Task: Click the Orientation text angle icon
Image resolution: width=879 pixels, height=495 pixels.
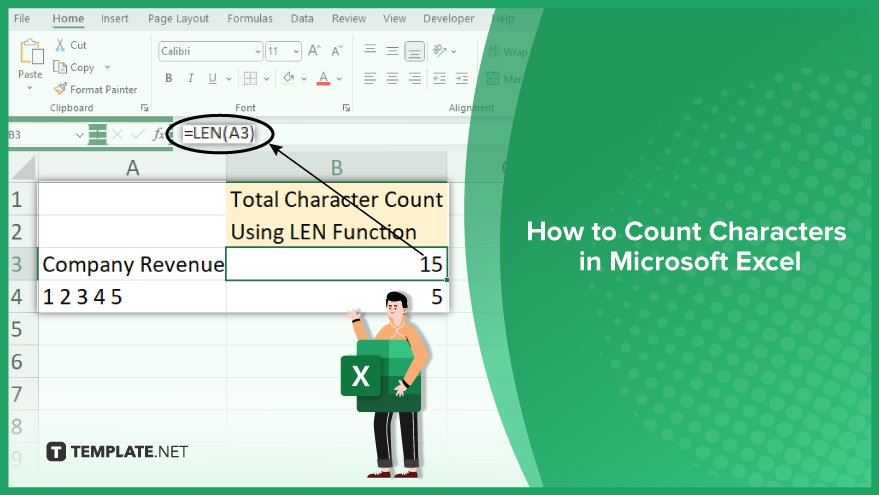Action: coord(440,51)
